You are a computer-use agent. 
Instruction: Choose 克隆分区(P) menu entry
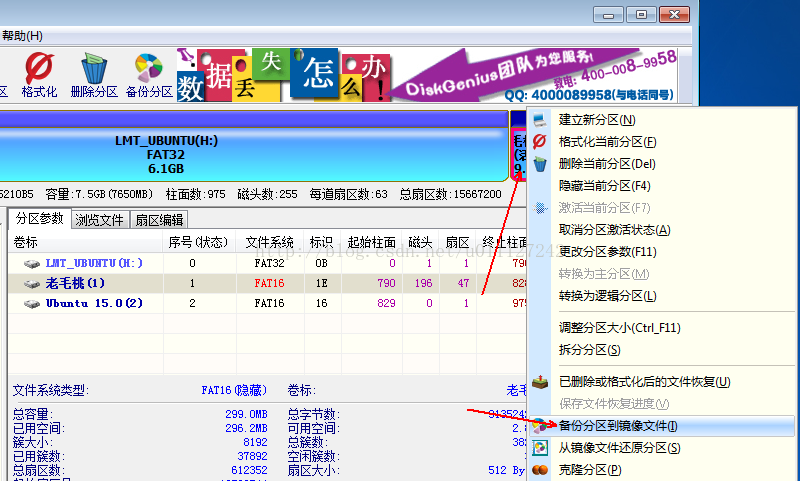(x=662, y=470)
